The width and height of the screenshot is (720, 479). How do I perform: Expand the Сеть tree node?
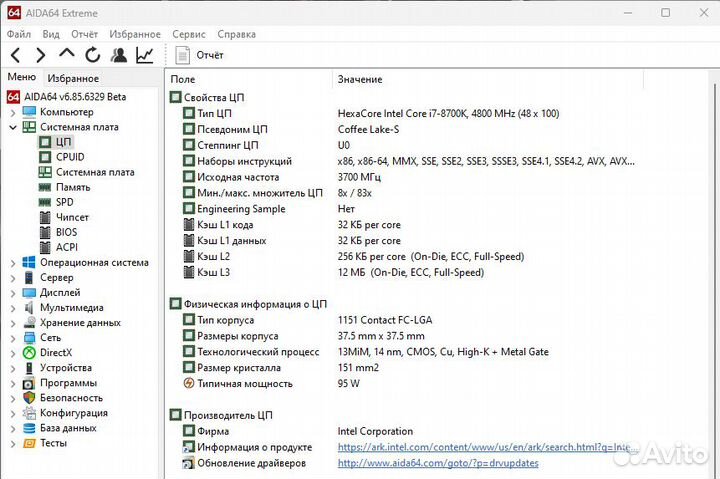coord(13,338)
